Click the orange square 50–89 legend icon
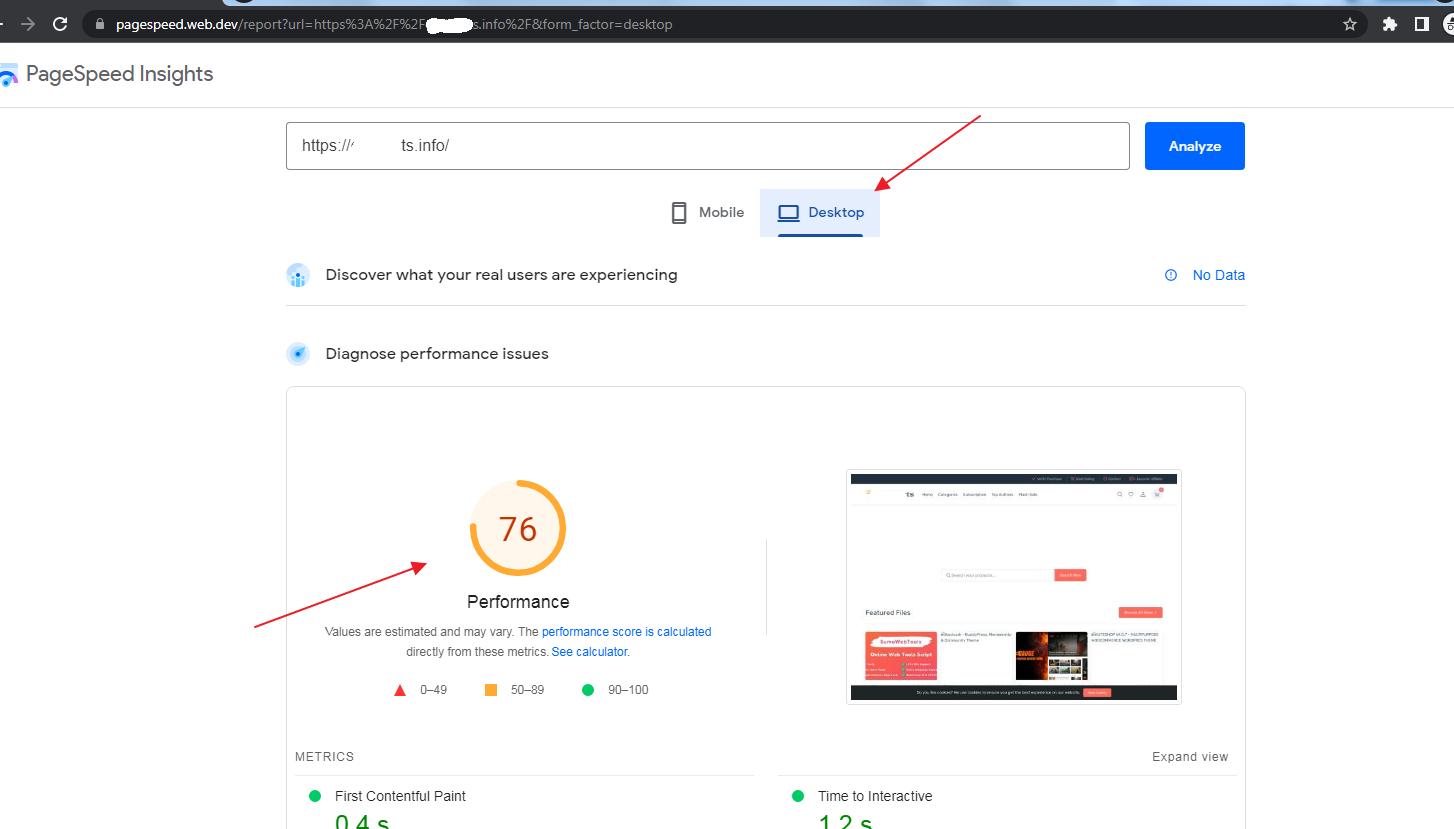1454x829 pixels. click(x=491, y=690)
